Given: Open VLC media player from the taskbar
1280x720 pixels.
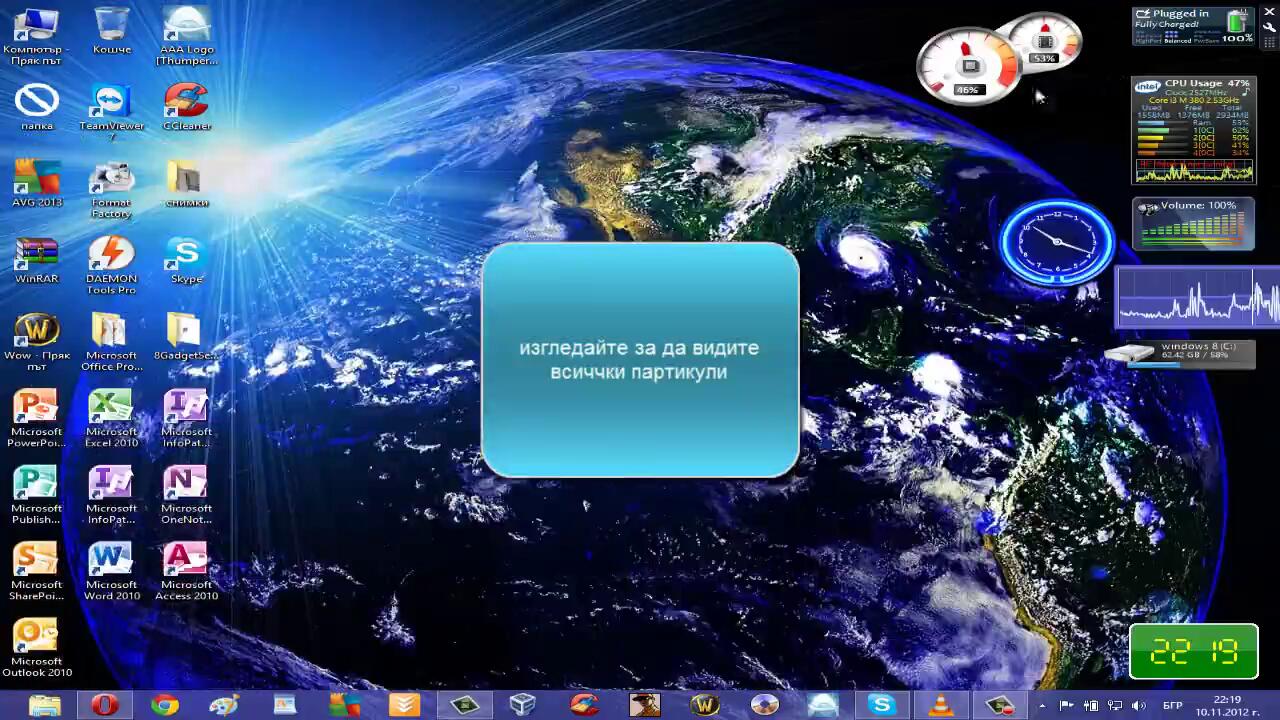Looking at the screenshot, I should click(941, 705).
